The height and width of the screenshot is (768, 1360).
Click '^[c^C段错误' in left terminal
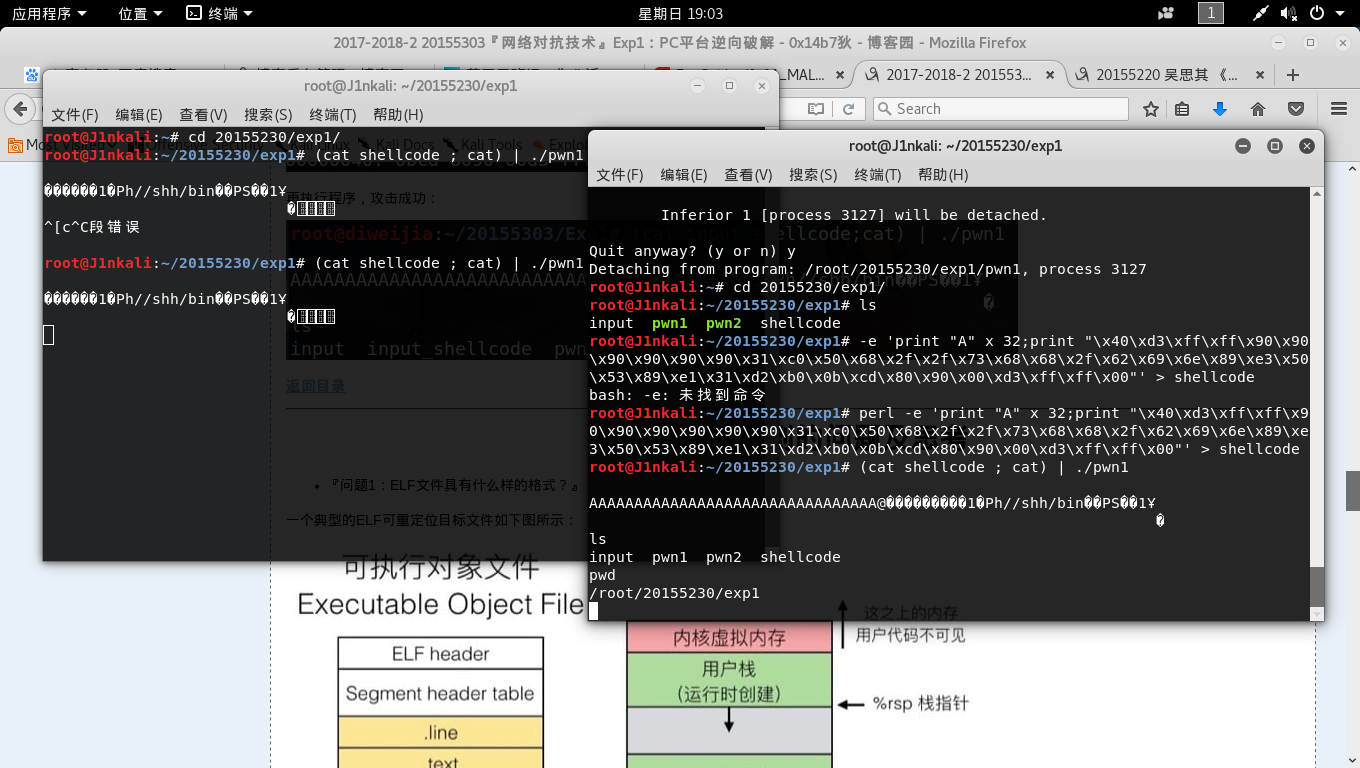click(92, 227)
